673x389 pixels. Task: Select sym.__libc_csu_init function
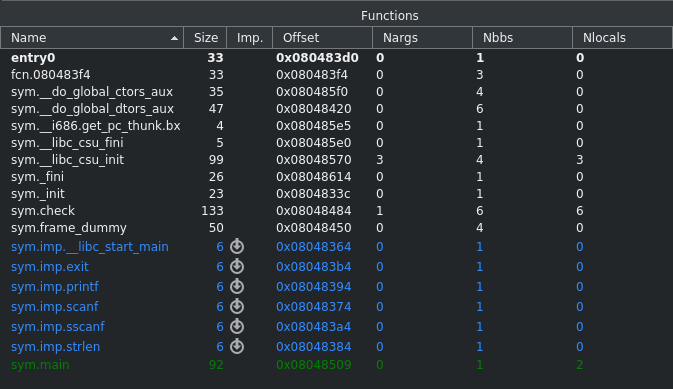pyautogui.click(x=67, y=160)
